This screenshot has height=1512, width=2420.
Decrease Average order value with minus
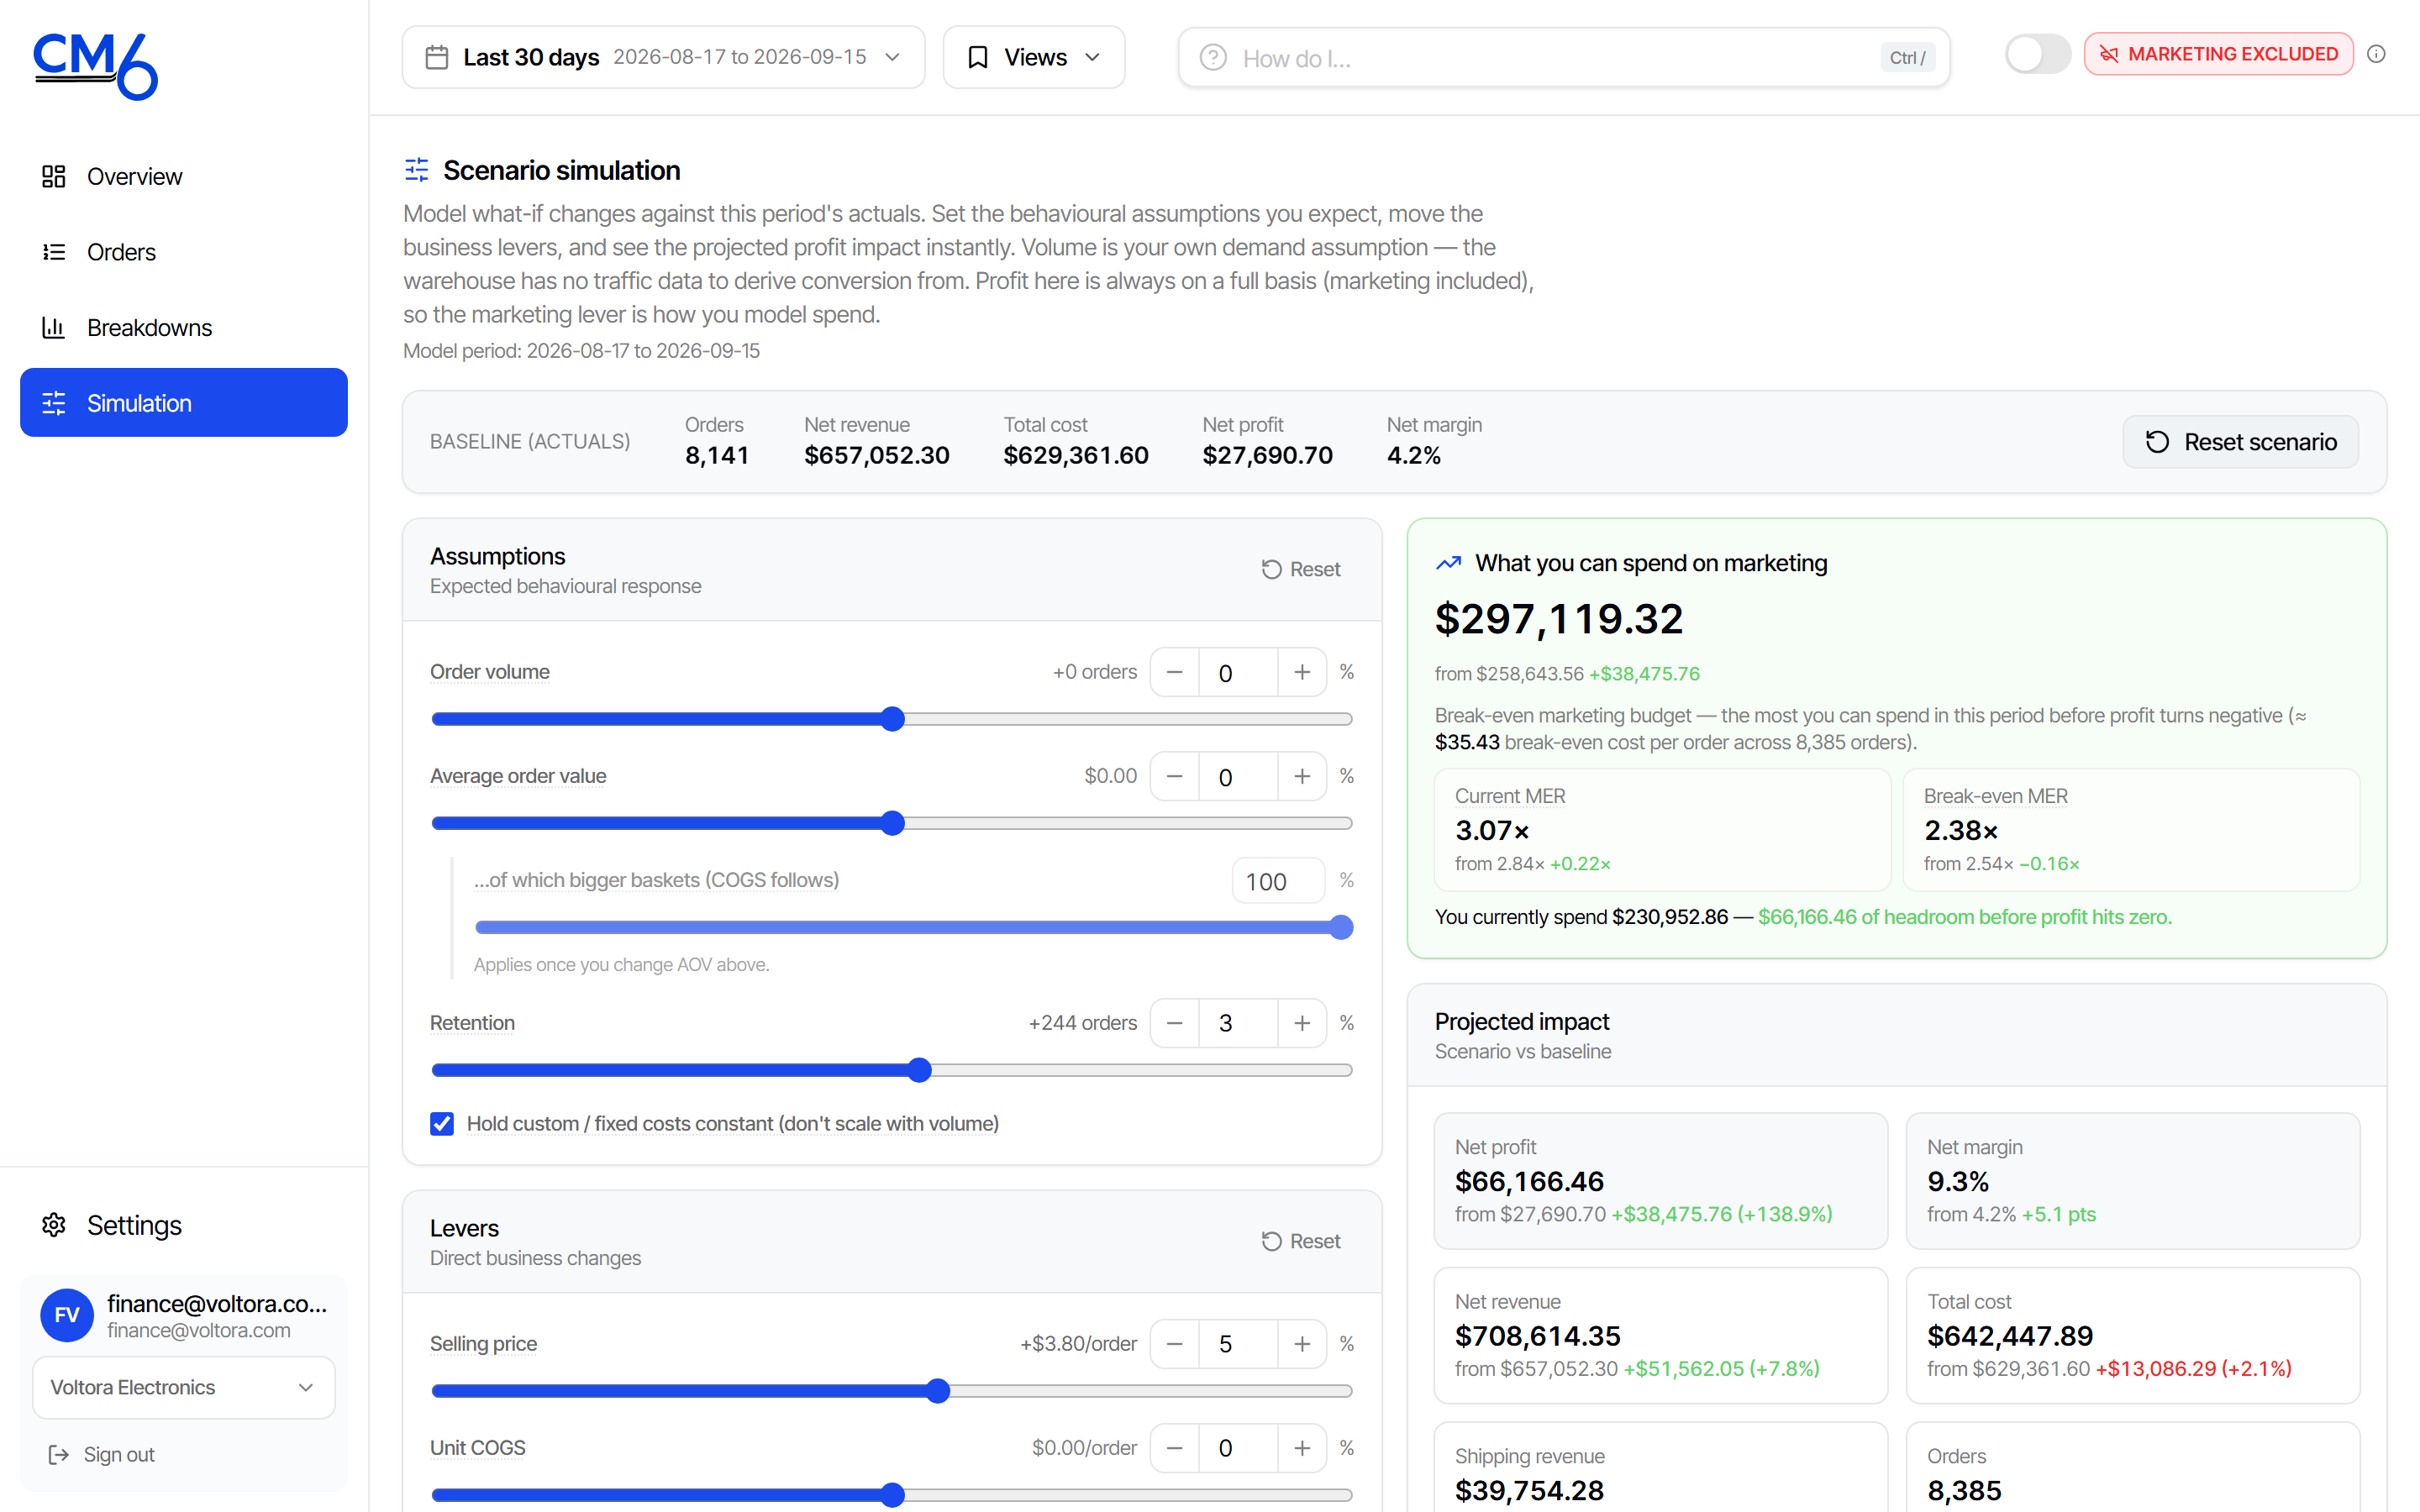tap(1175, 776)
